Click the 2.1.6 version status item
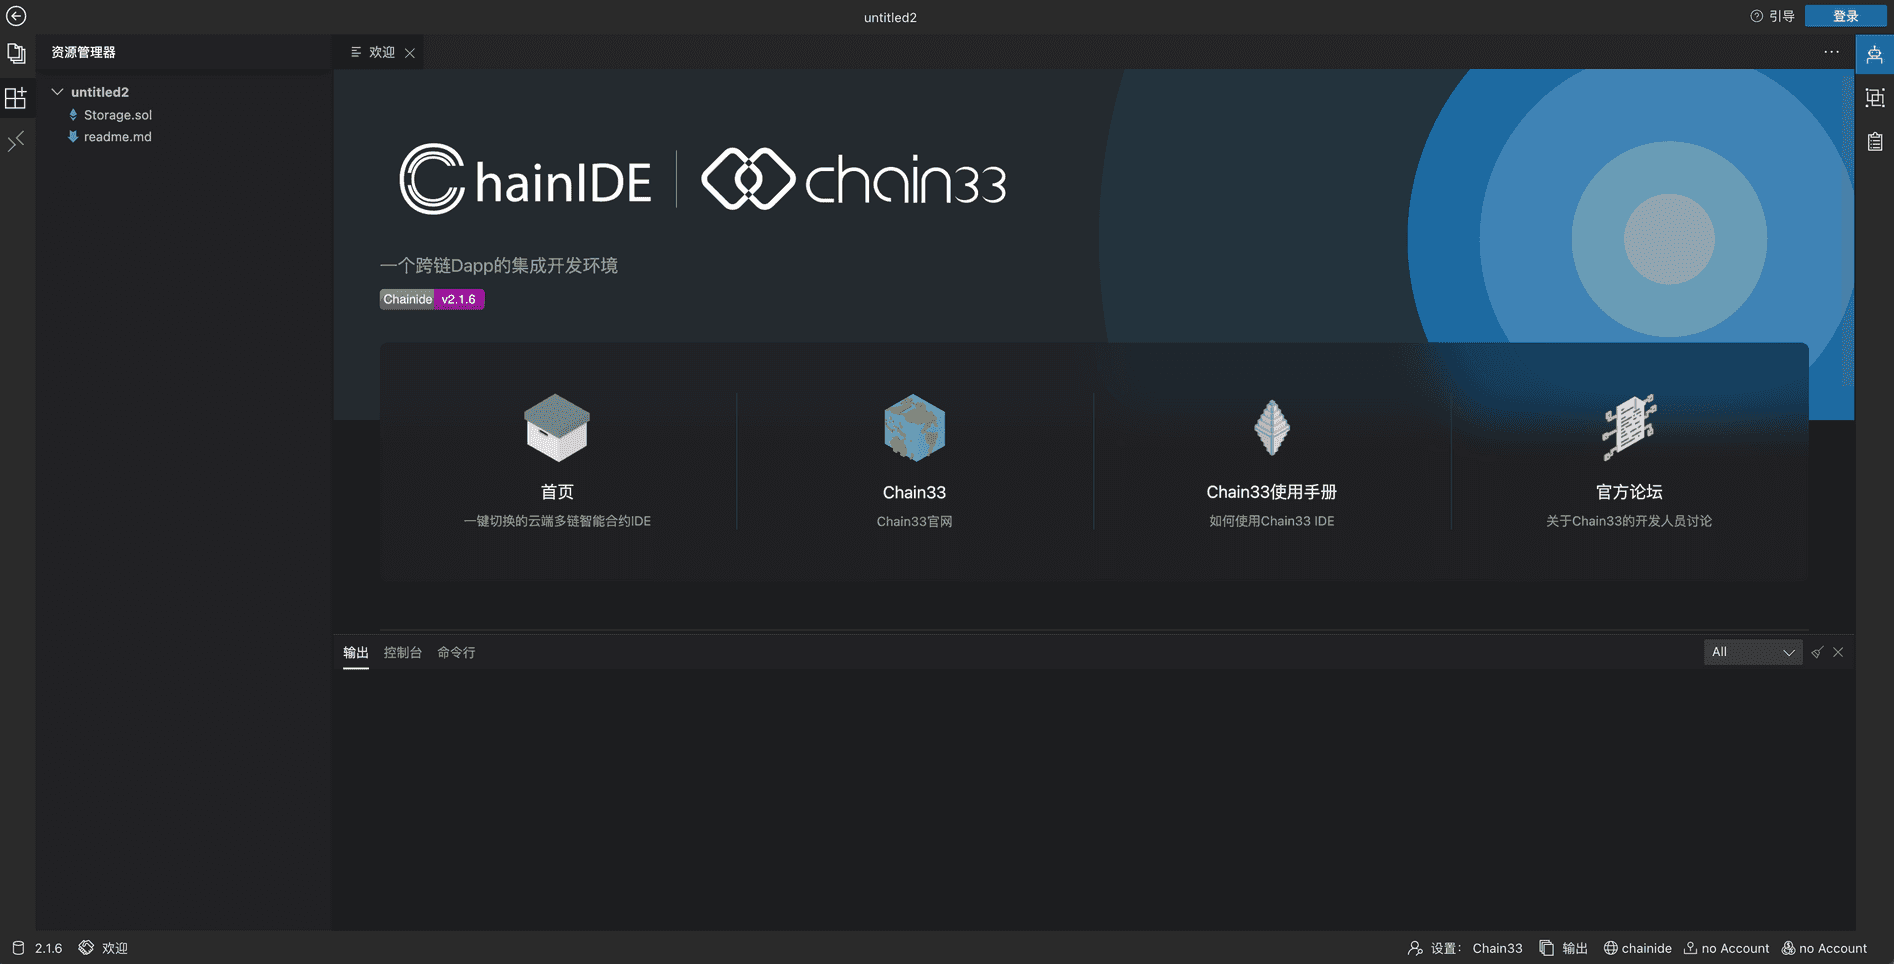The width and height of the screenshot is (1894, 964). click(x=37, y=948)
